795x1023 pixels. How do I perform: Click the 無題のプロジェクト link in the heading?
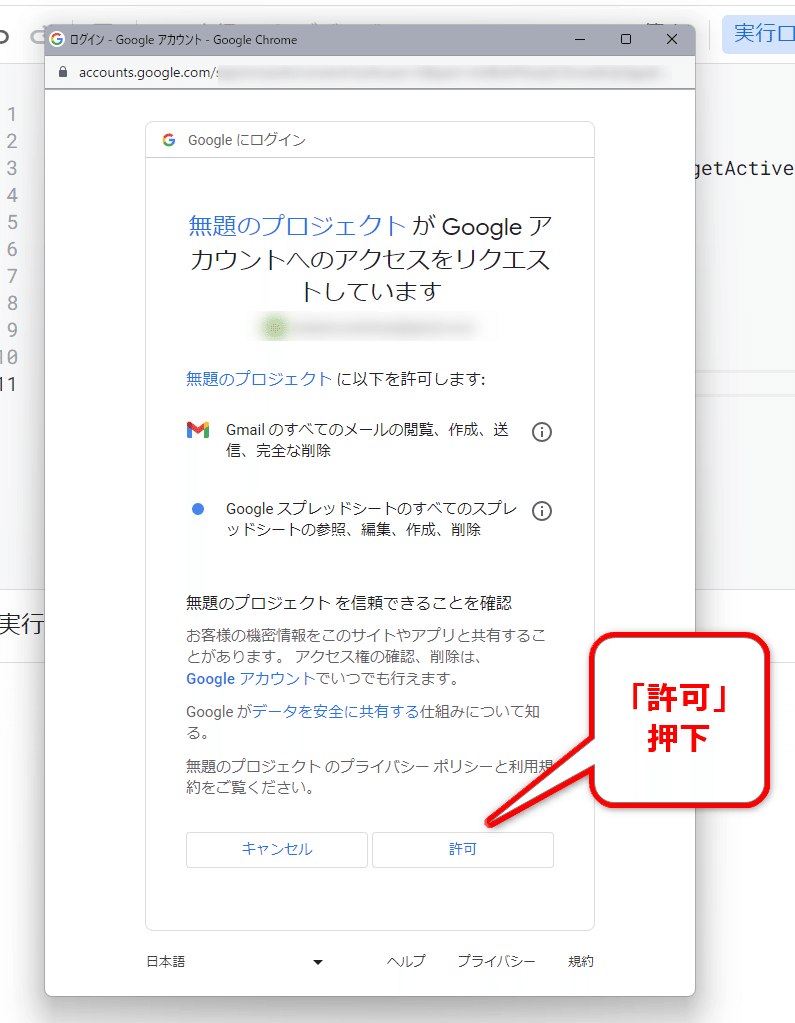297,226
